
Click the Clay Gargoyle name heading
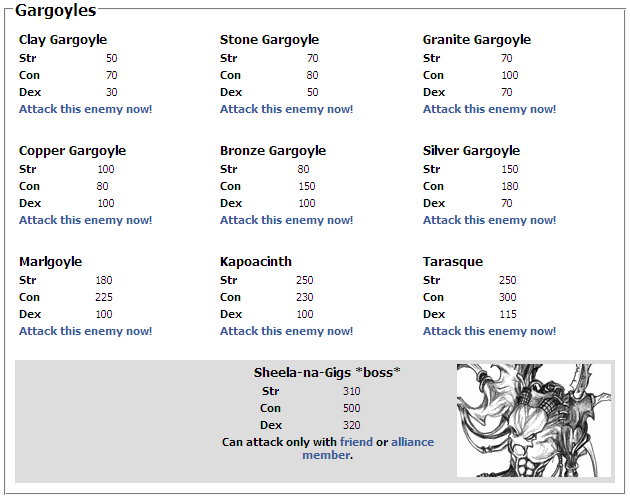point(63,40)
